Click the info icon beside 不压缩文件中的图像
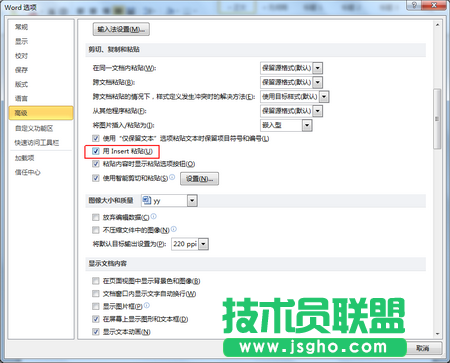This screenshot has height=363, width=450. point(174,229)
